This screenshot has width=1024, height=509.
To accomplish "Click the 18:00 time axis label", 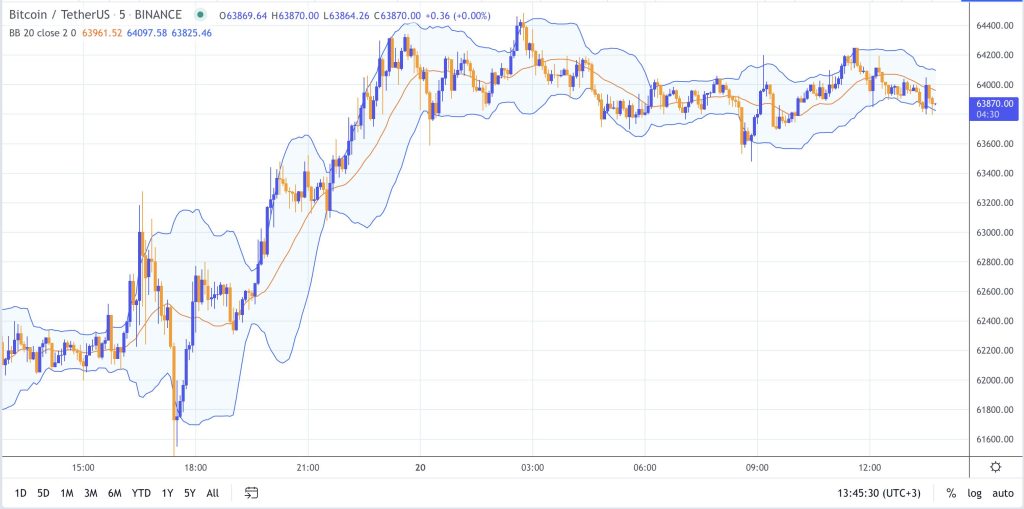I will [196, 467].
